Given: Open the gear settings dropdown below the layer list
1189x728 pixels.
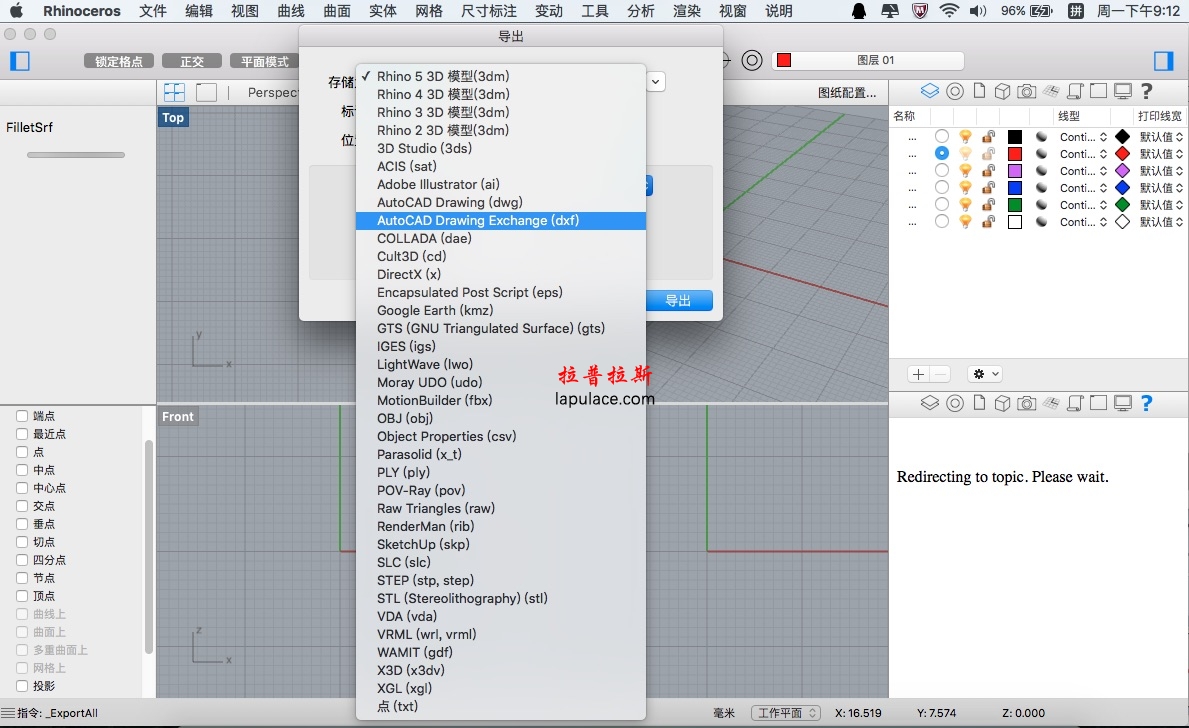Looking at the screenshot, I should pos(986,374).
